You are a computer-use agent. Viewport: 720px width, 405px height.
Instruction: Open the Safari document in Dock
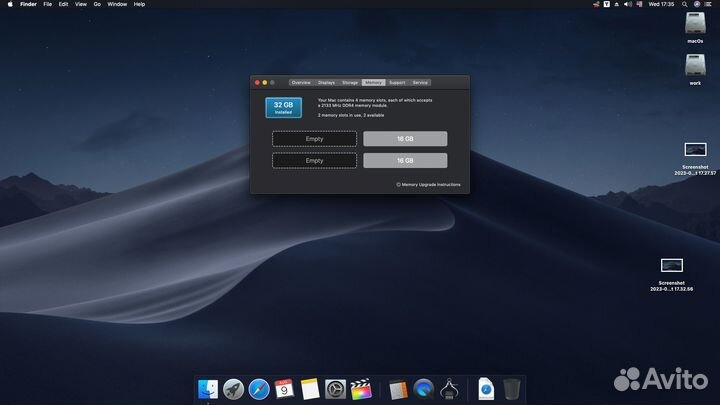(486, 389)
